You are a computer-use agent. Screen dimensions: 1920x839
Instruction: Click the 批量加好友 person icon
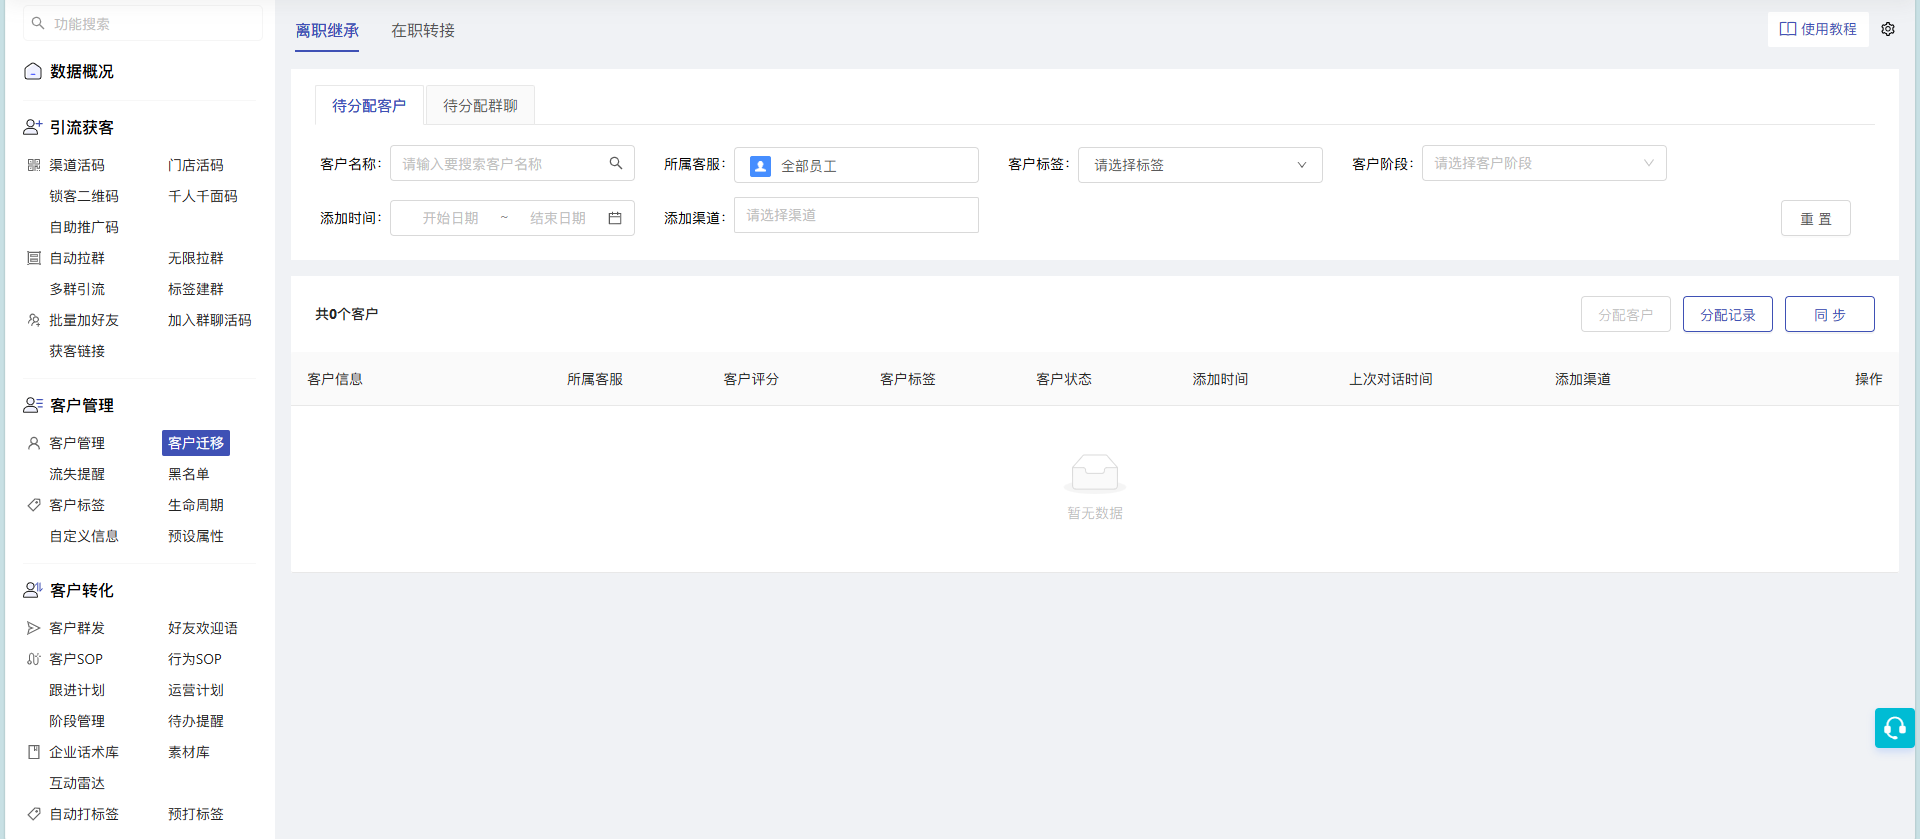[34, 320]
